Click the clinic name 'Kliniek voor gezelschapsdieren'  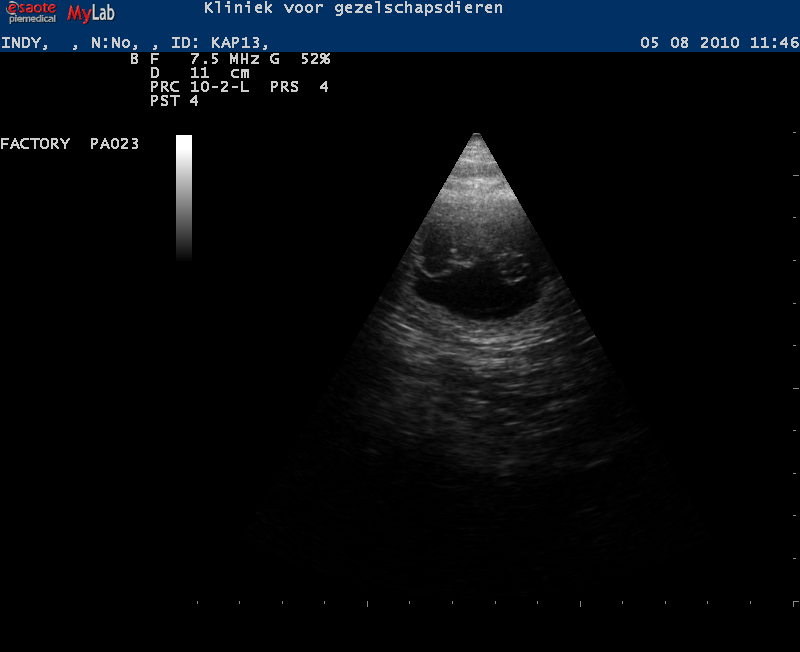click(353, 8)
